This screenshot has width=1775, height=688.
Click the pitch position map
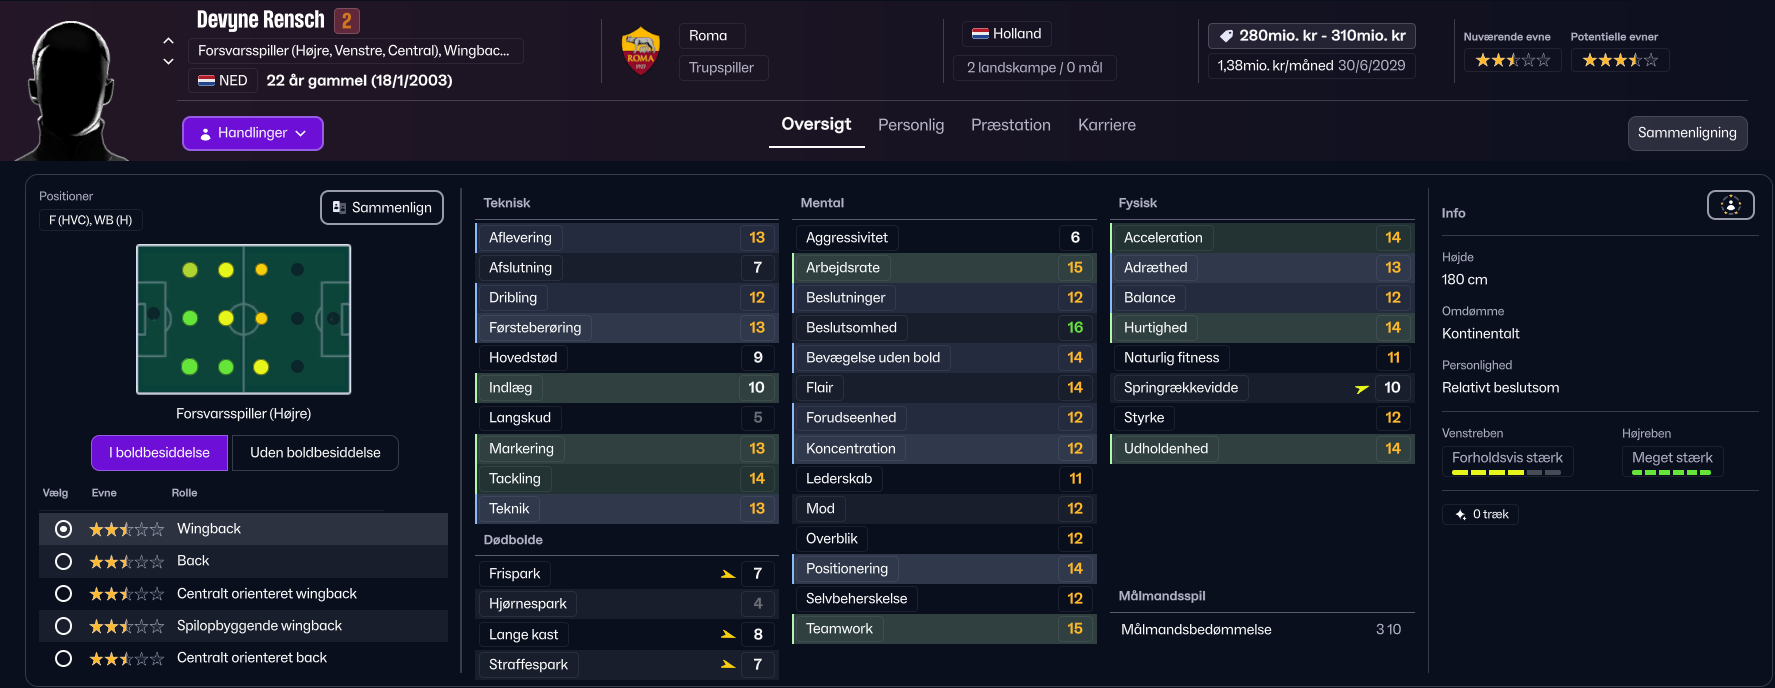coord(244,319)
